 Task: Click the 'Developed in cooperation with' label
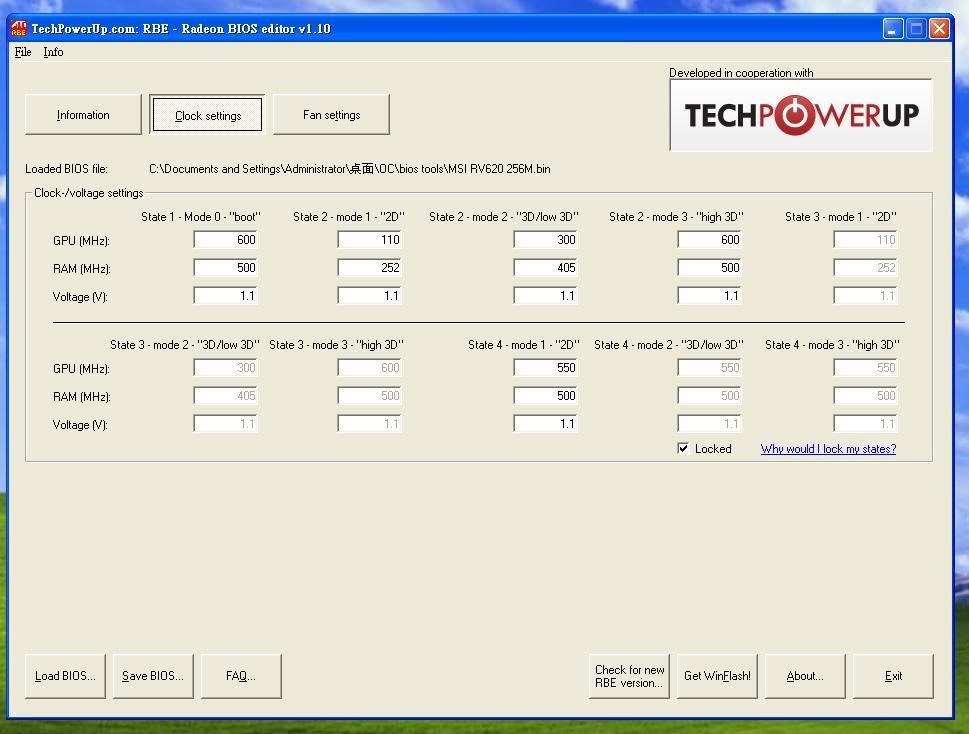(741, 73)
